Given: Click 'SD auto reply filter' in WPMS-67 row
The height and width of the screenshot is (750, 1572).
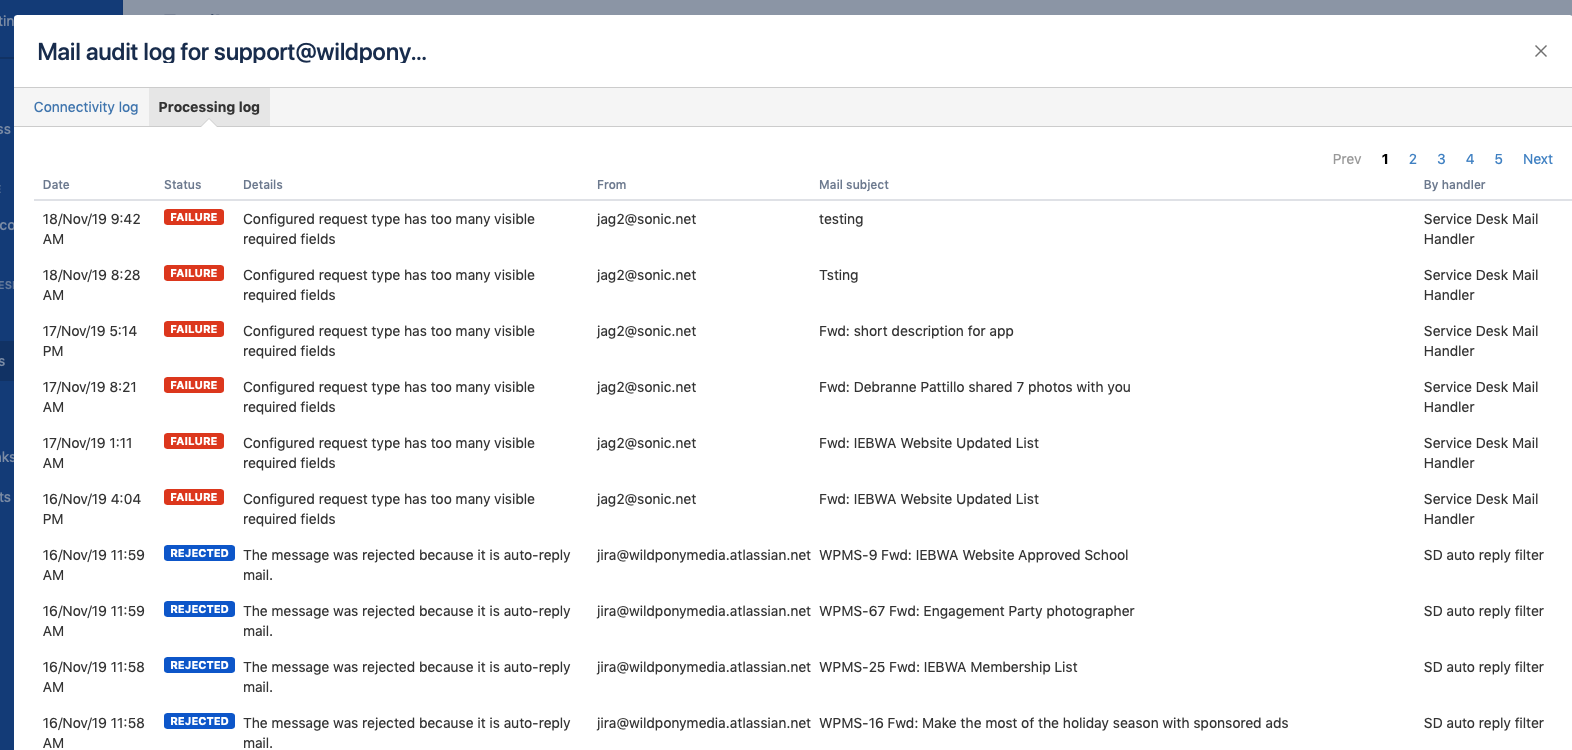Looking at the screenshot, I should tap(1483, 611).
